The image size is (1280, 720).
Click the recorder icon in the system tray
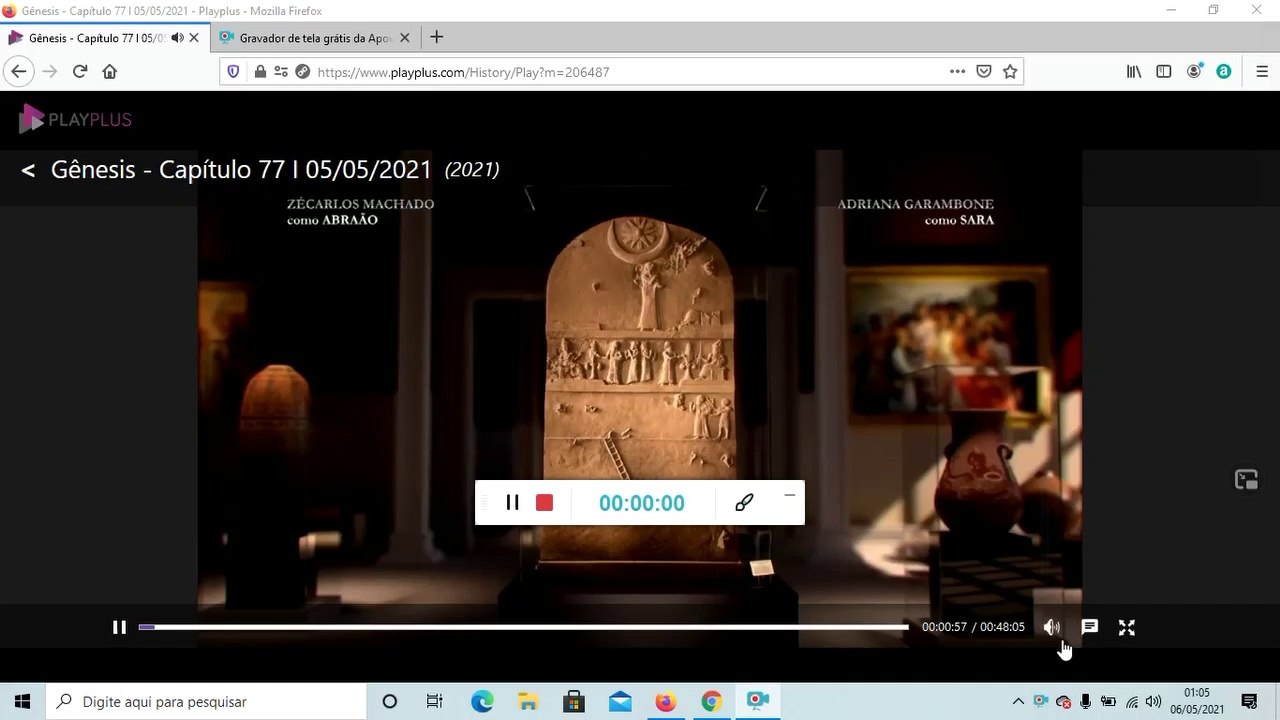[1041, 701]
